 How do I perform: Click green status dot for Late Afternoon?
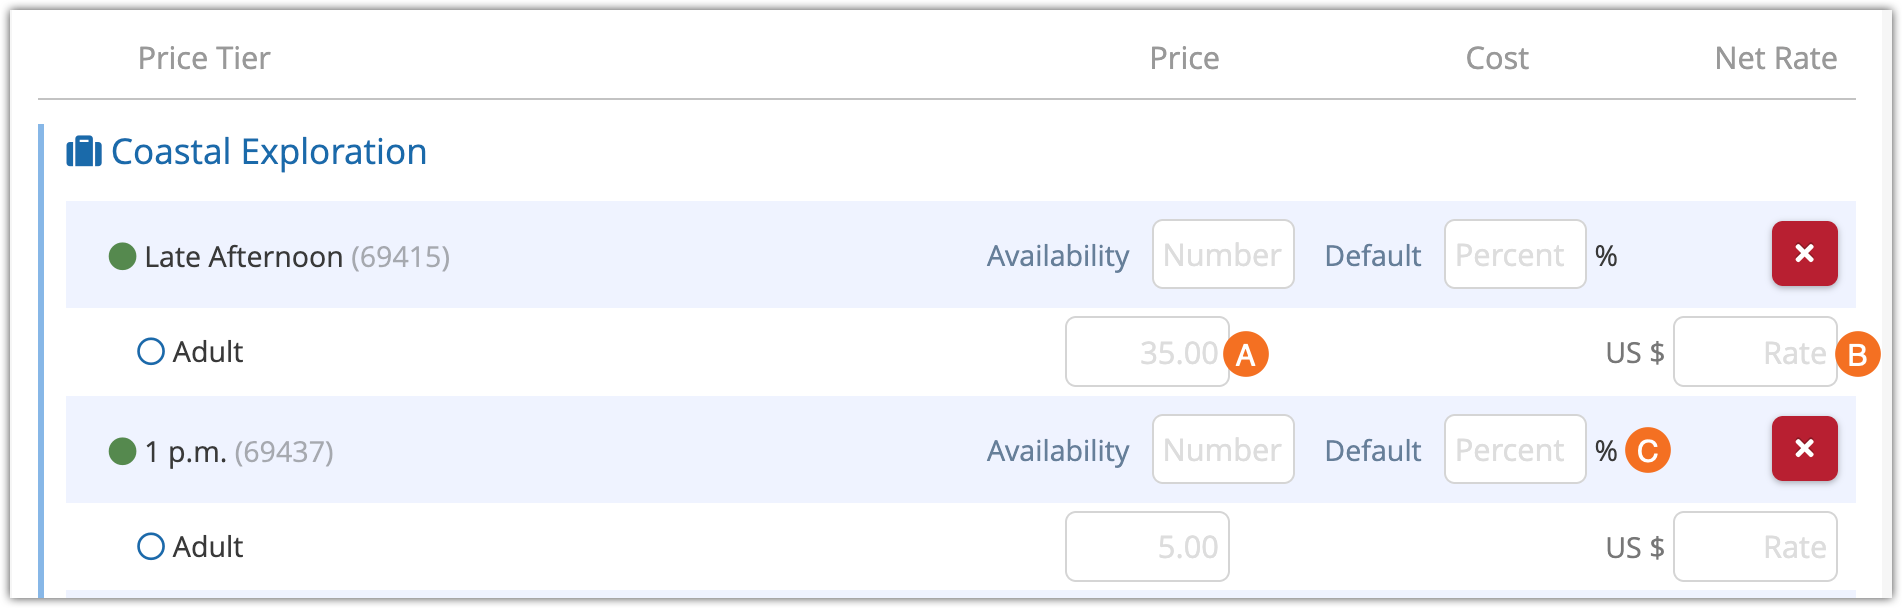tap(122, 257)
